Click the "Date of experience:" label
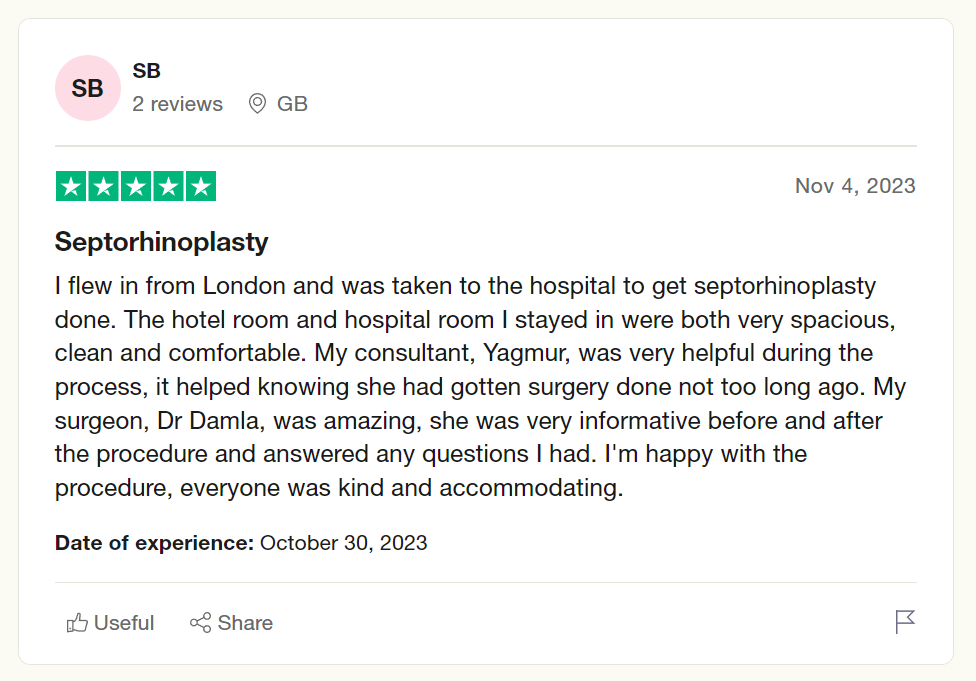Screen dimensions: 976x681 pos(154,543)
